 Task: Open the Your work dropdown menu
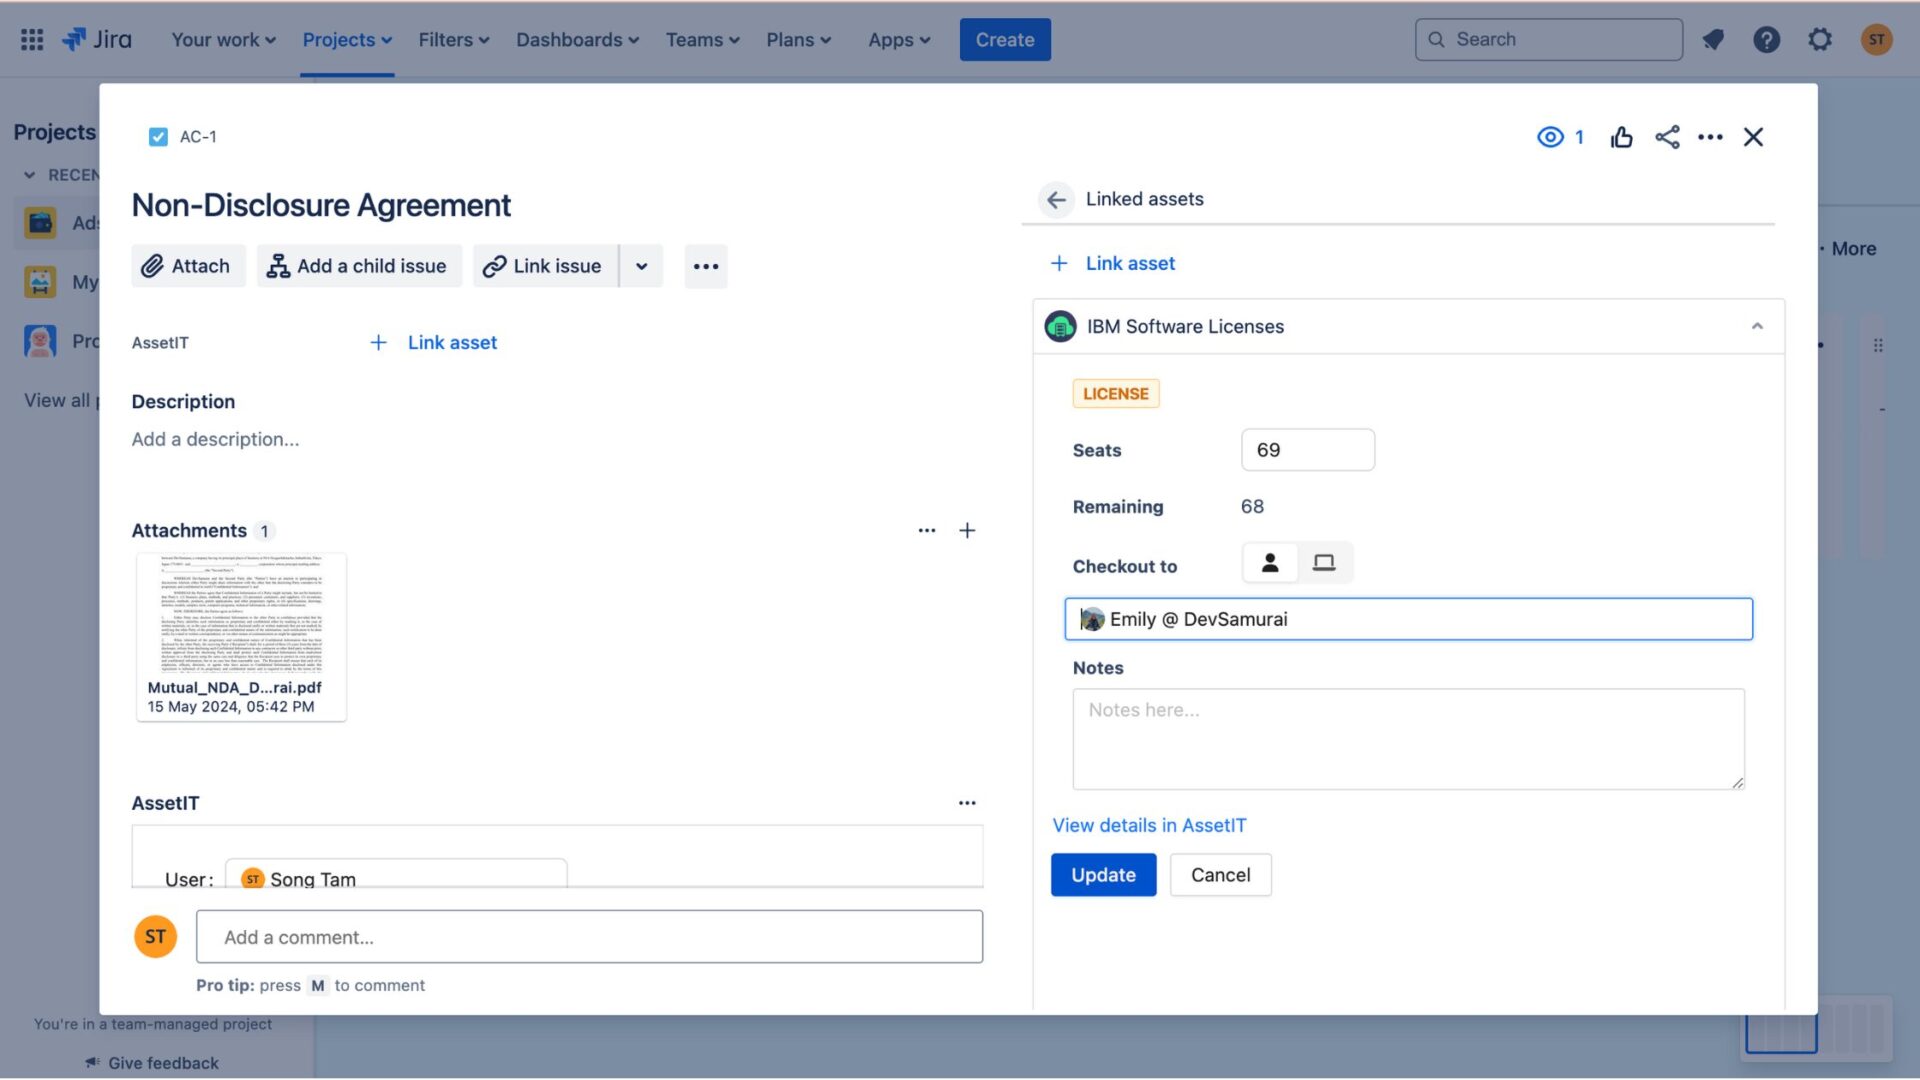224,40
